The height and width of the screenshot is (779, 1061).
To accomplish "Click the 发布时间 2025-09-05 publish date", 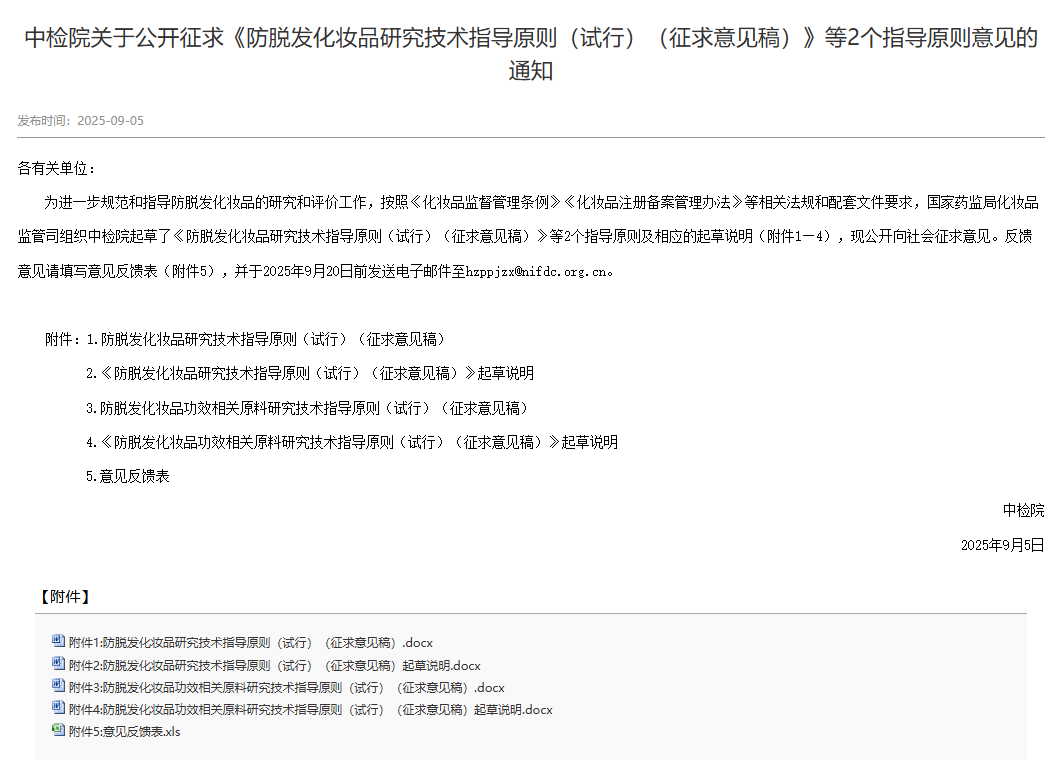I will (x=81, y=121).
